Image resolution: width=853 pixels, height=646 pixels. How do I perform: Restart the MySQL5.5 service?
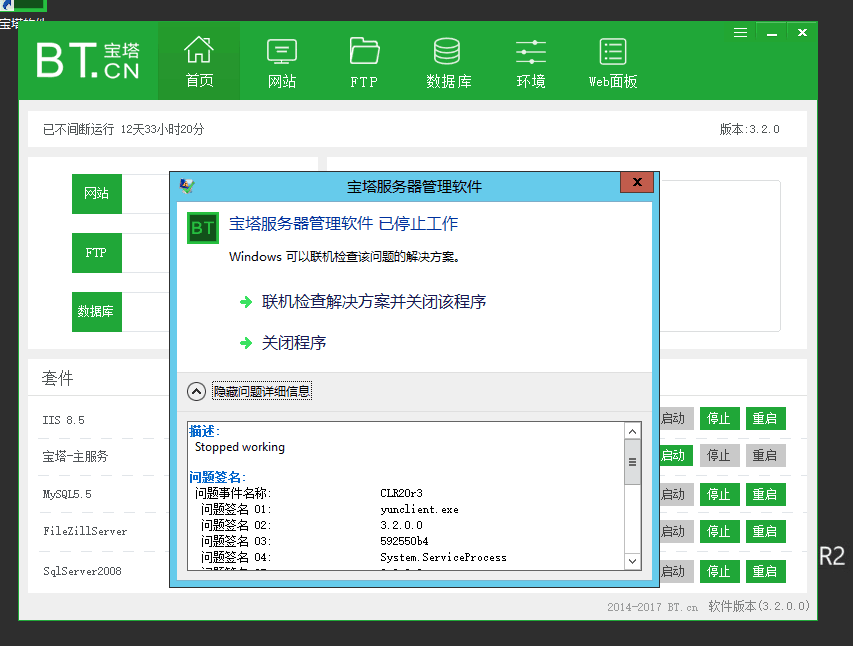click(x=765, y=495)
